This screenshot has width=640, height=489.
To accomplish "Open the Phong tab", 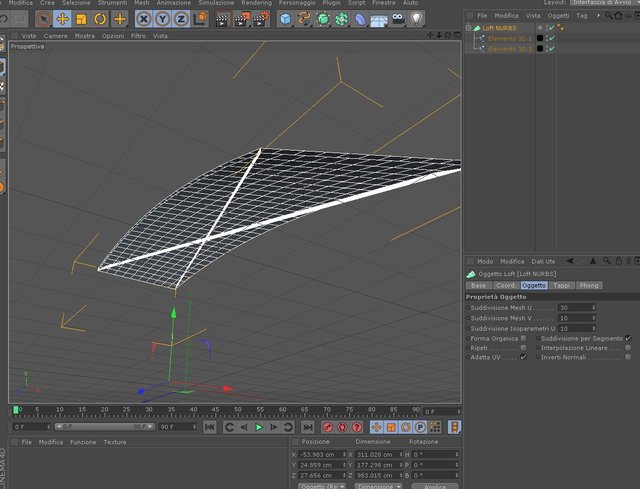I will 589,285.
